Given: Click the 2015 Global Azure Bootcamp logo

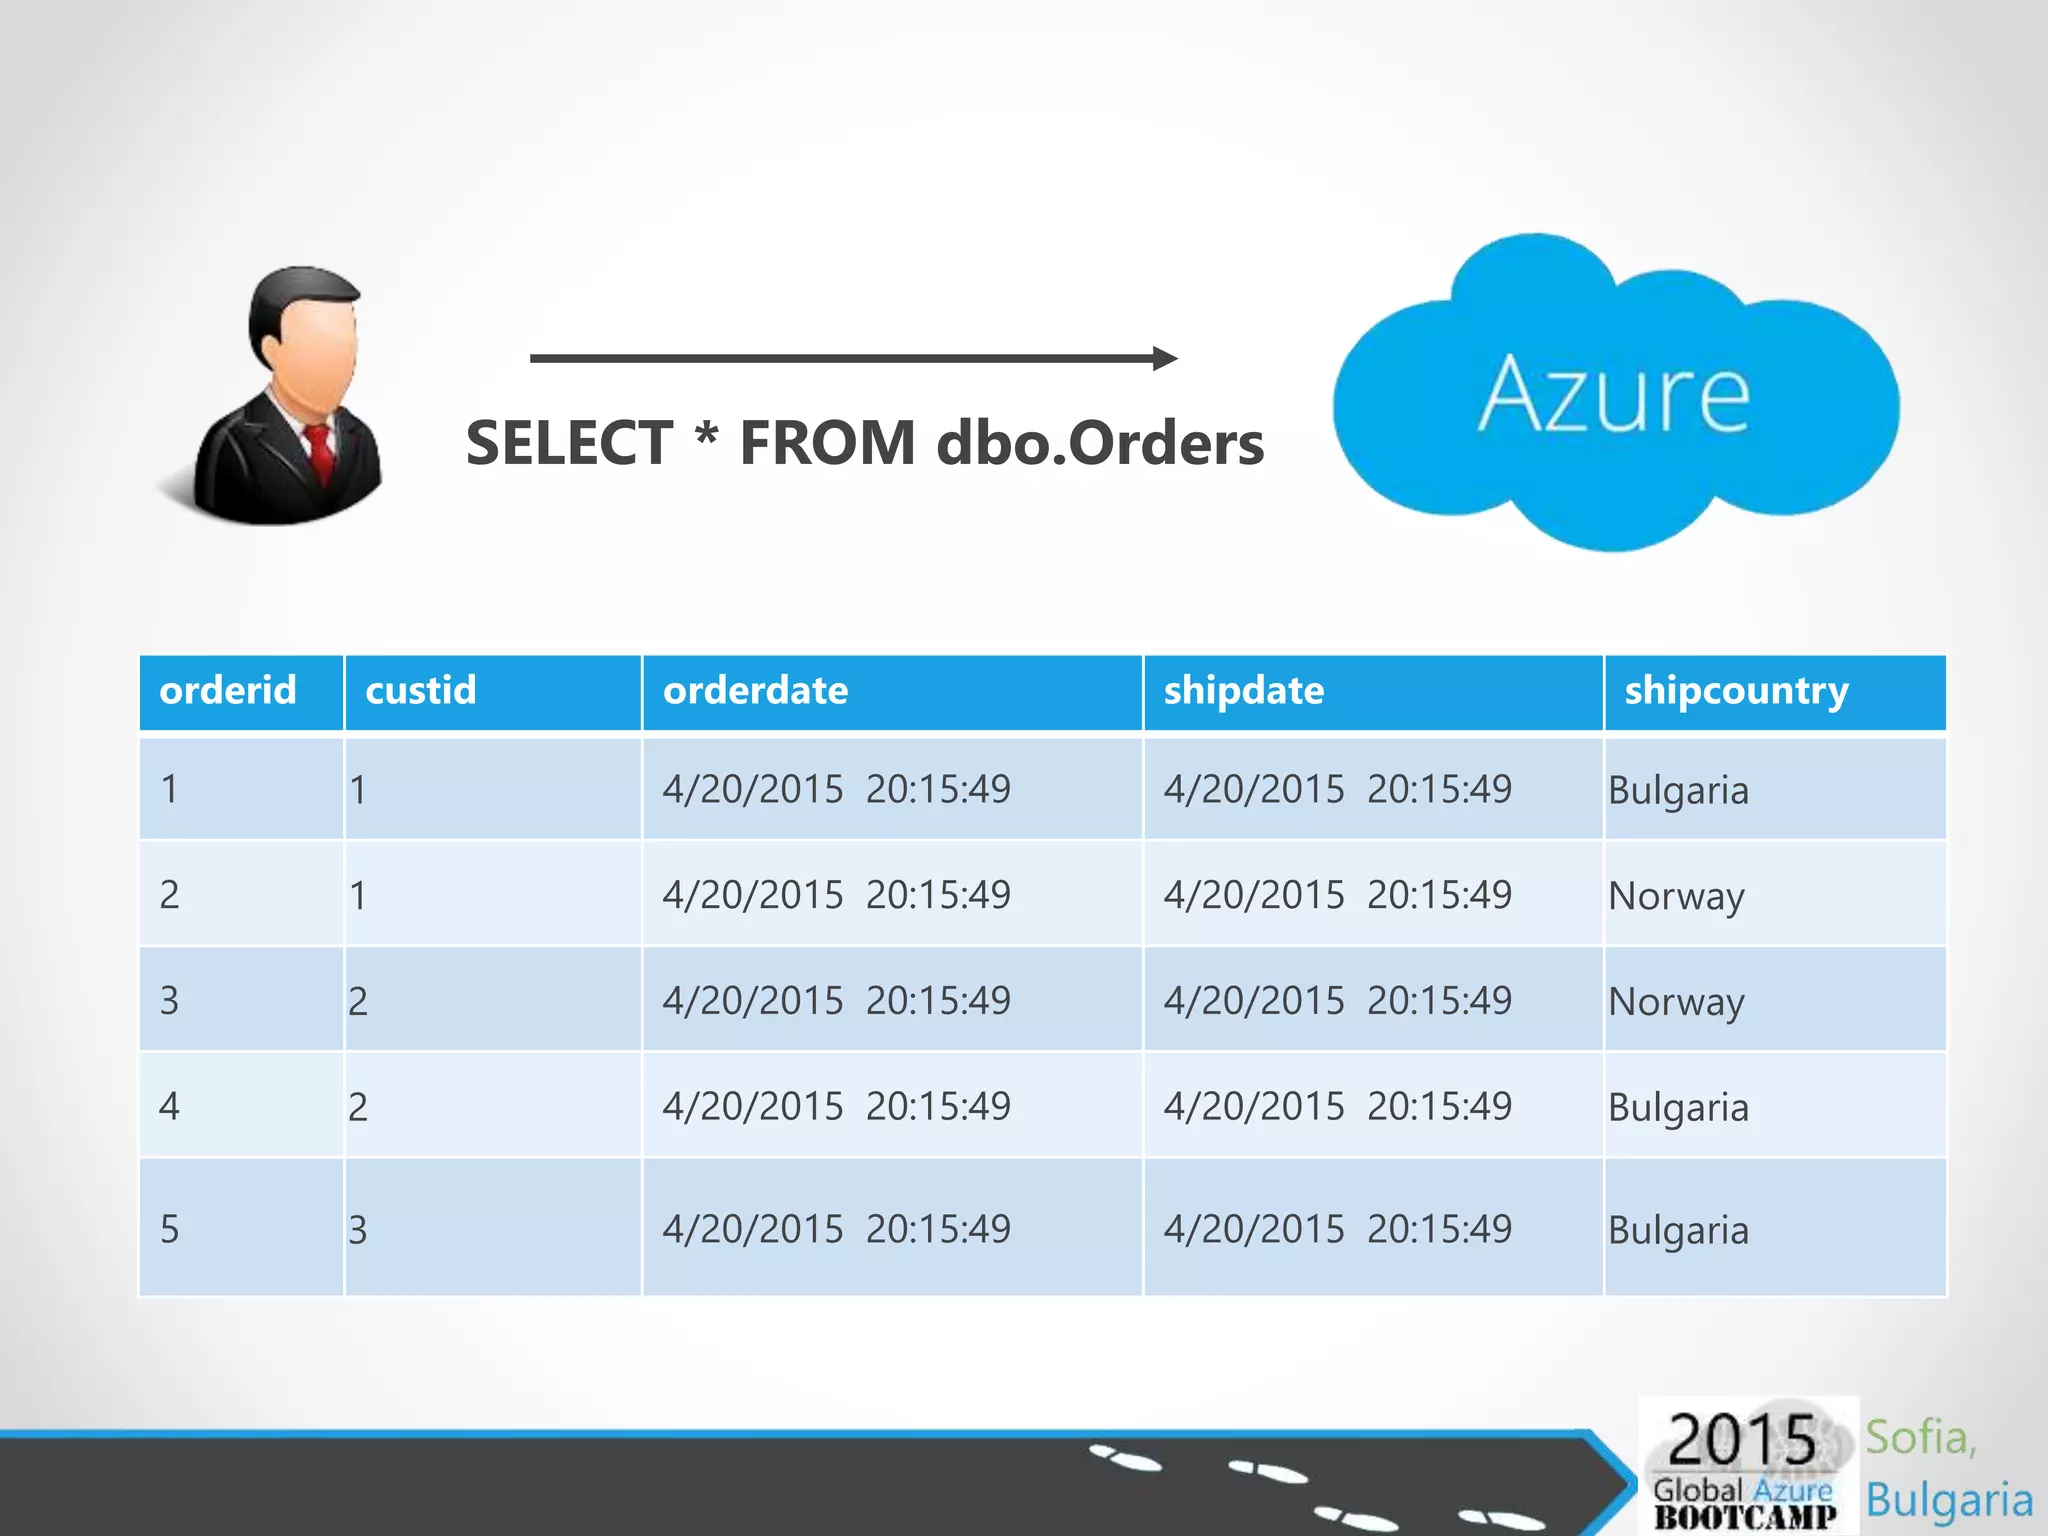Looking at the screenshot, I should click(1745, 1466).
